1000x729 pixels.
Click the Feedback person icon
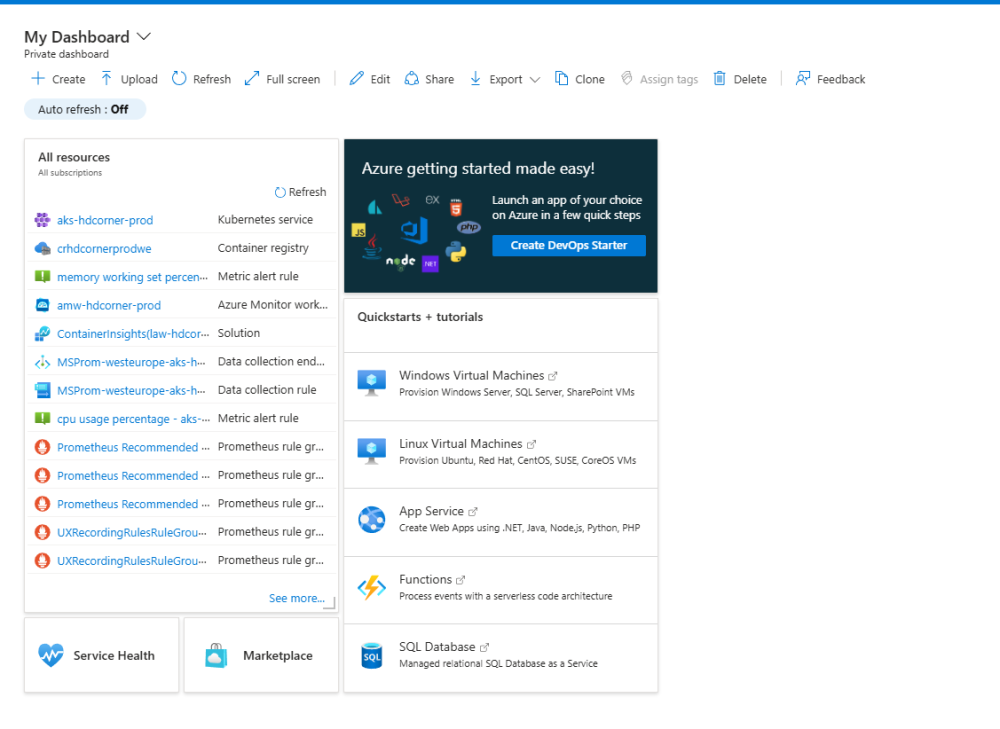point(802,78)
